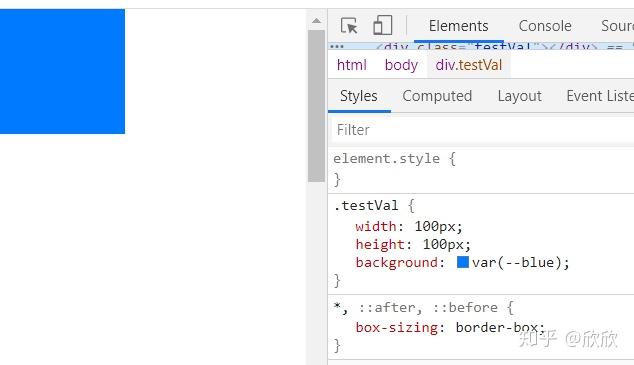This screenshot has height=365, width=634.
Task: Open the Styles pane tab
Action: 359,96
